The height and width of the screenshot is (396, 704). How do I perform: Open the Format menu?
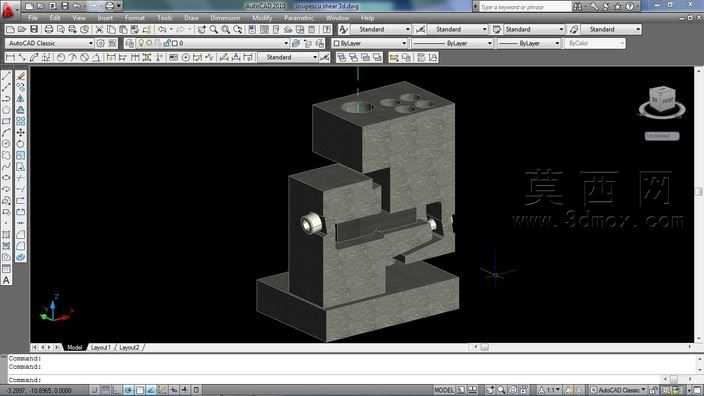[135, 18]
